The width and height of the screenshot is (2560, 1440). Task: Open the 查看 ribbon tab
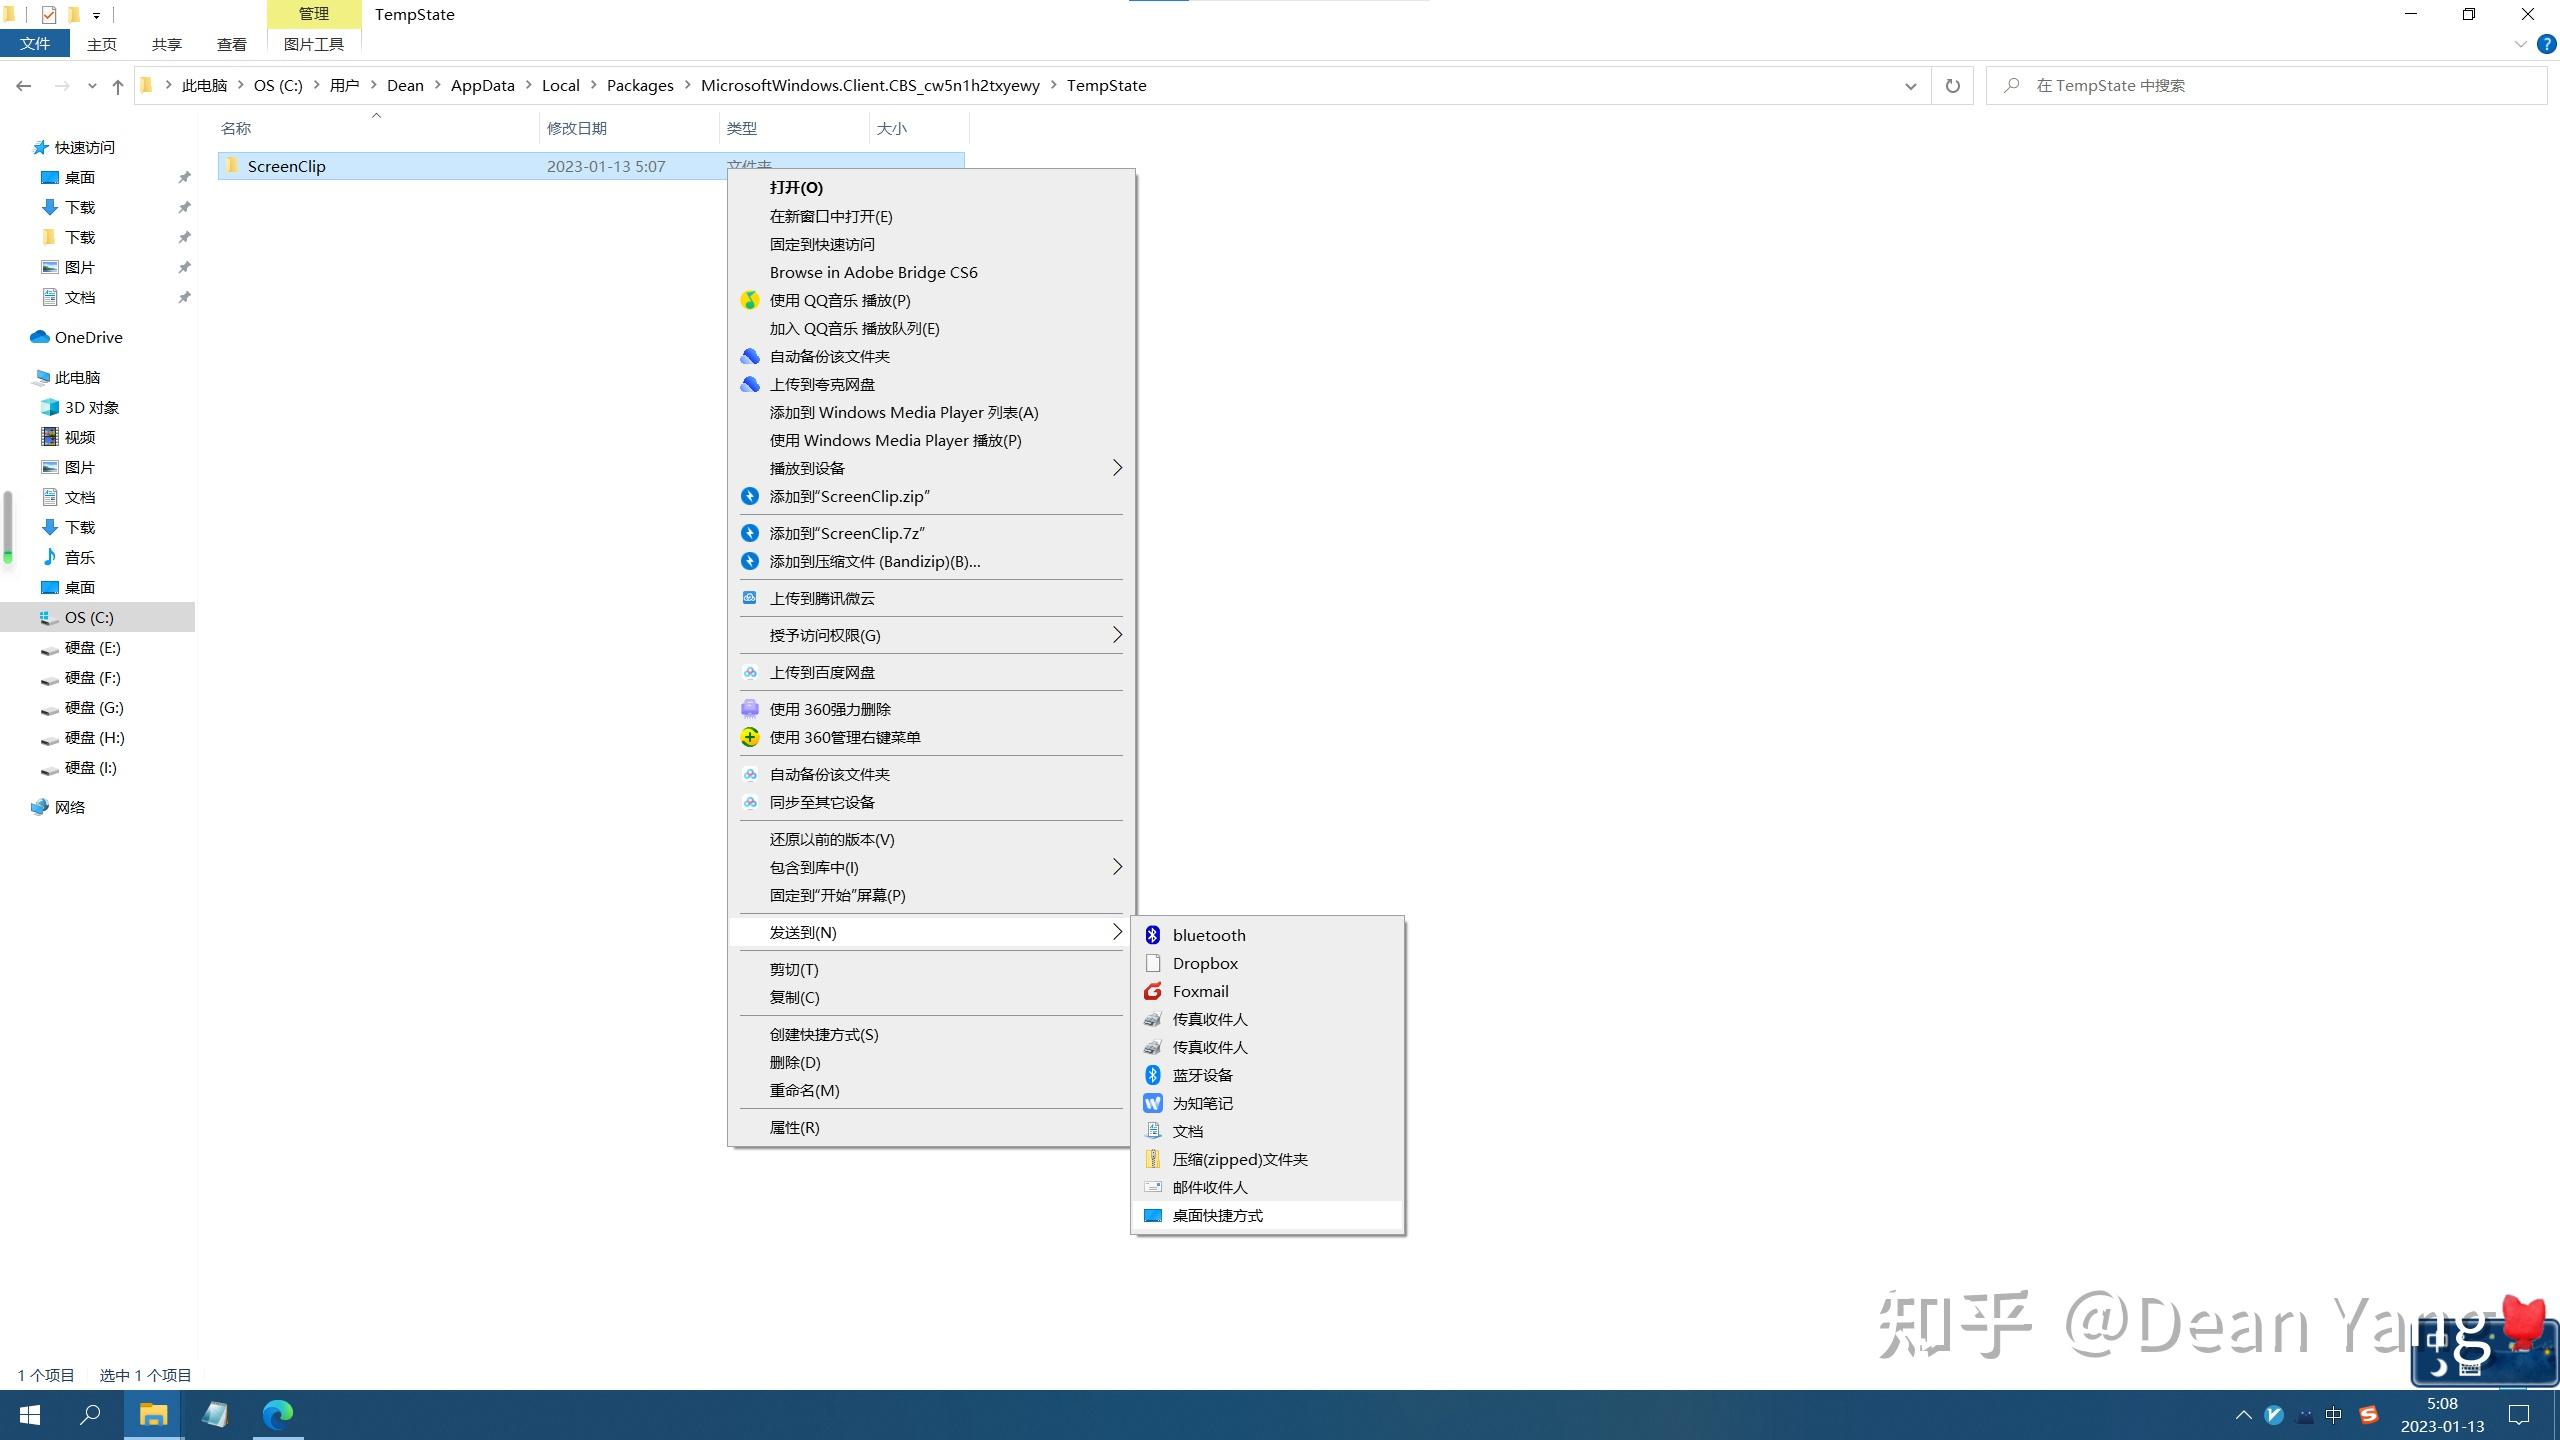click(232, 44)
